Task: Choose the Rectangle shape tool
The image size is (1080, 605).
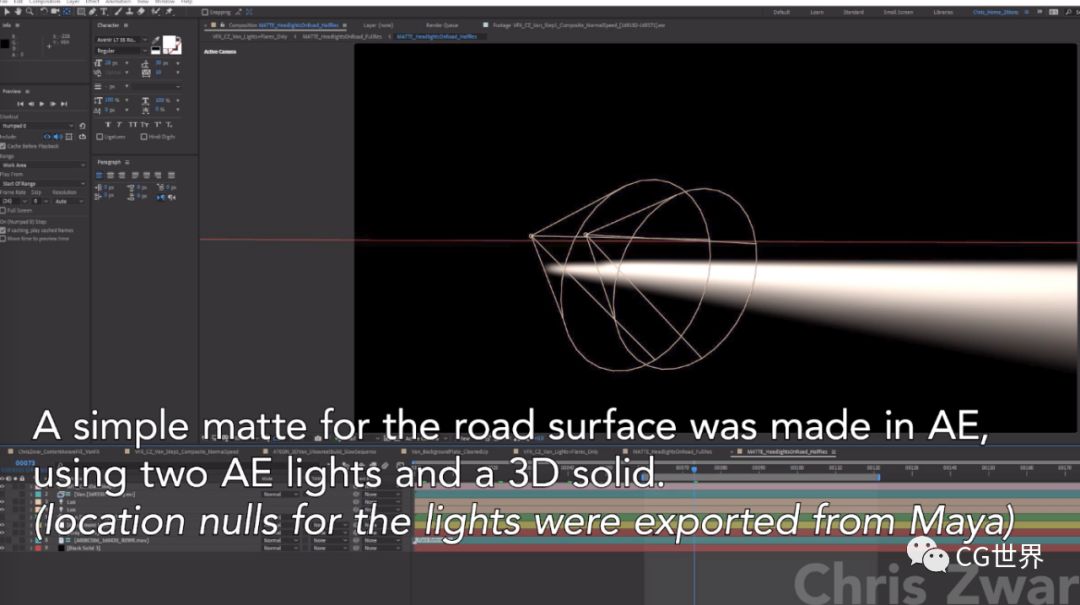Action: coord(79,12)
